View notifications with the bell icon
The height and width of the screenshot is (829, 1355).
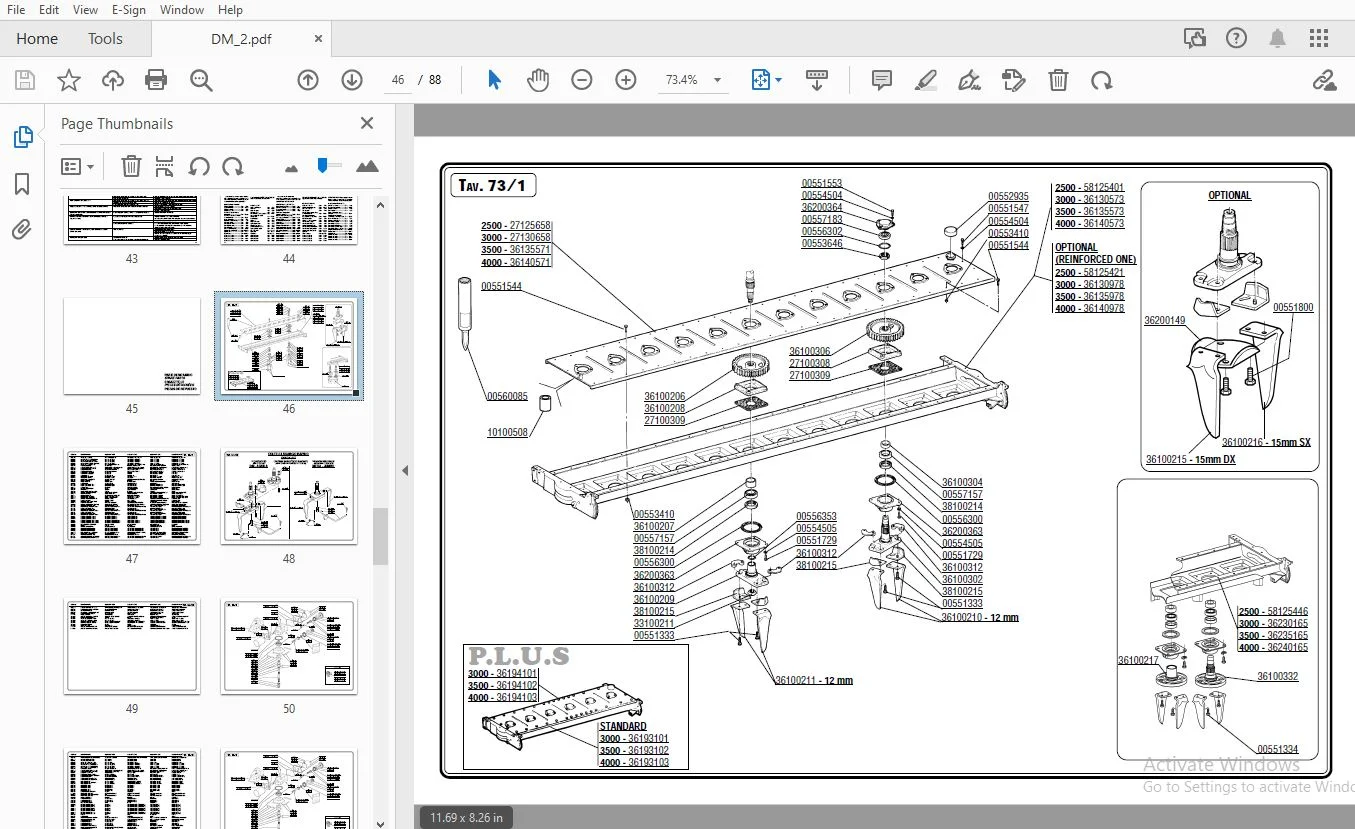1278,38
